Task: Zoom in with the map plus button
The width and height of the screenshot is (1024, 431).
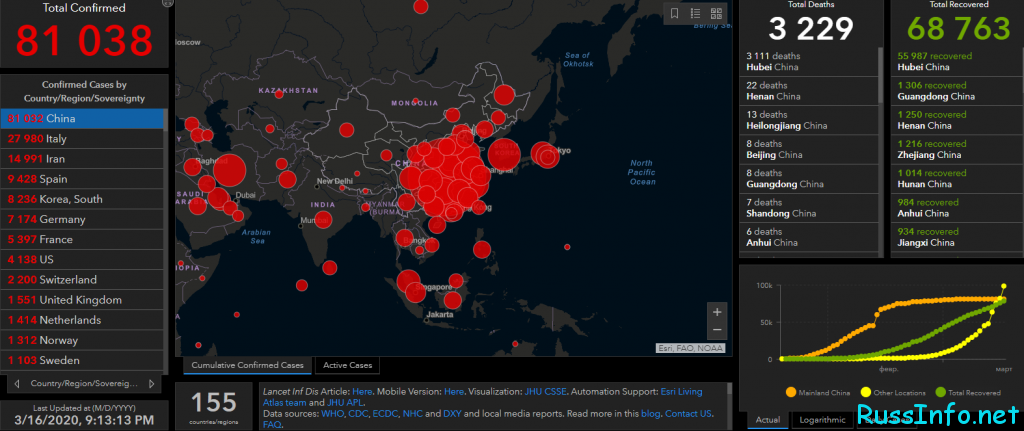Action: [x=717, y=311]
